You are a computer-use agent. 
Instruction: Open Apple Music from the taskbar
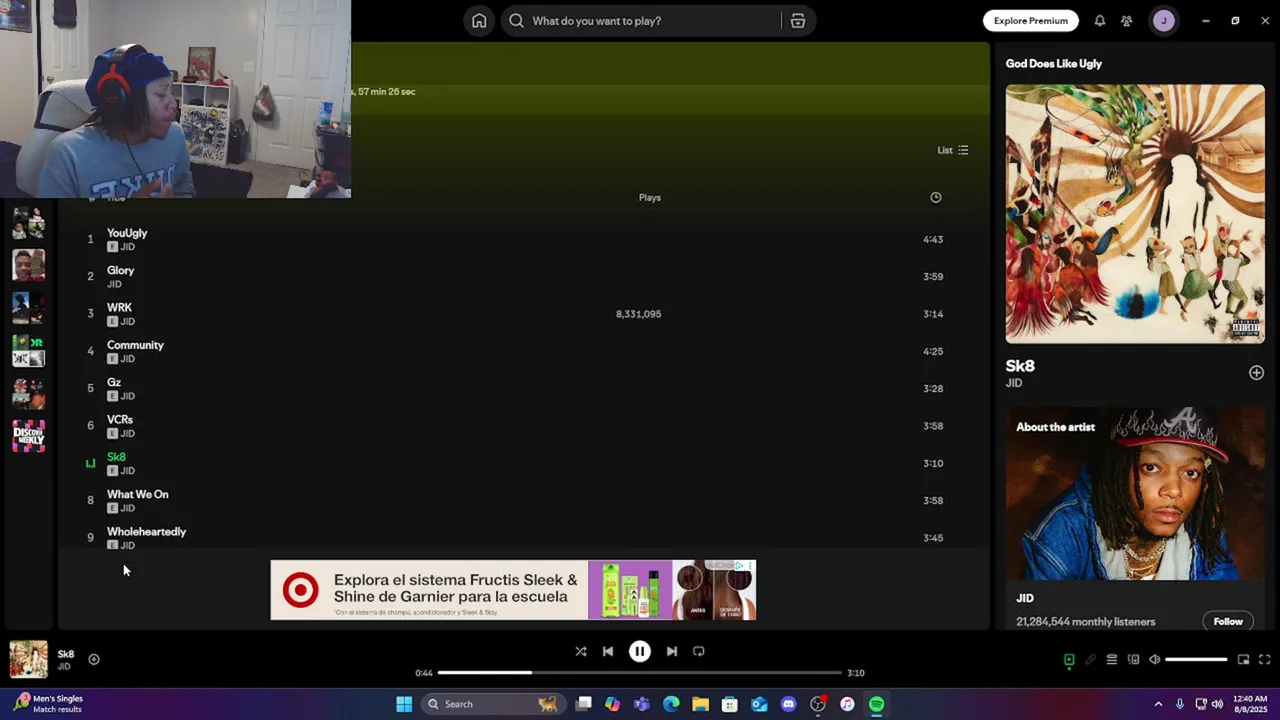point(847,704)
